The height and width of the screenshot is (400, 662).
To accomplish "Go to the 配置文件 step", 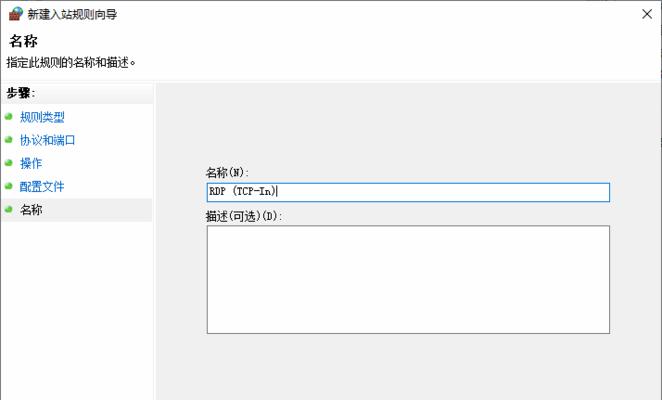I will click(x=42, y=186).
